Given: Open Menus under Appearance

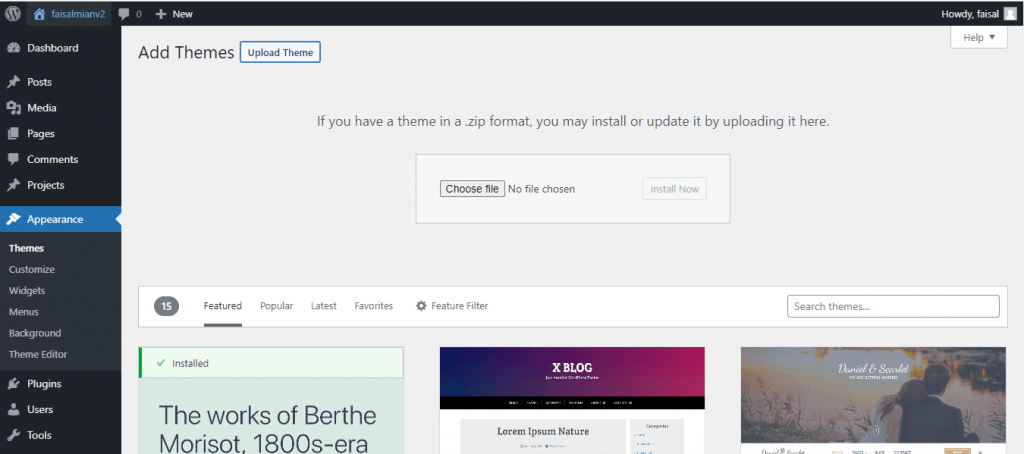Looking at the screenshot, I should tap(24, 312).
